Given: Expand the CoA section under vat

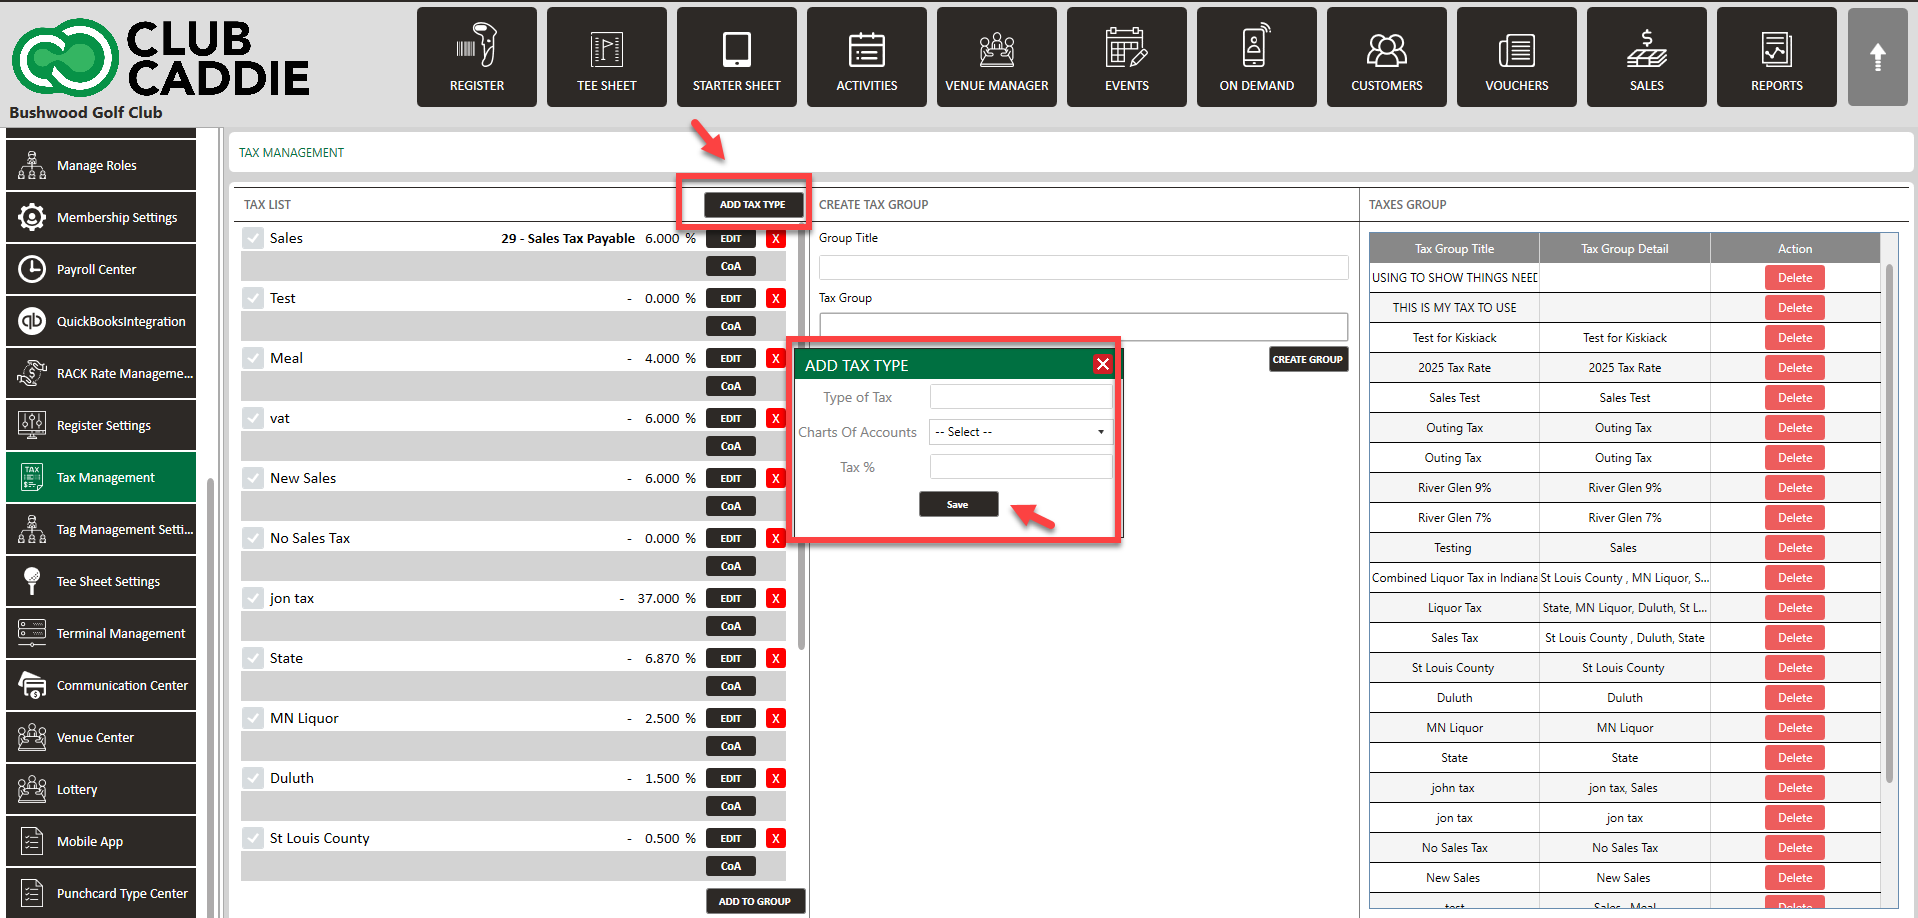Looking at the screenshot, I should [731, 446].
